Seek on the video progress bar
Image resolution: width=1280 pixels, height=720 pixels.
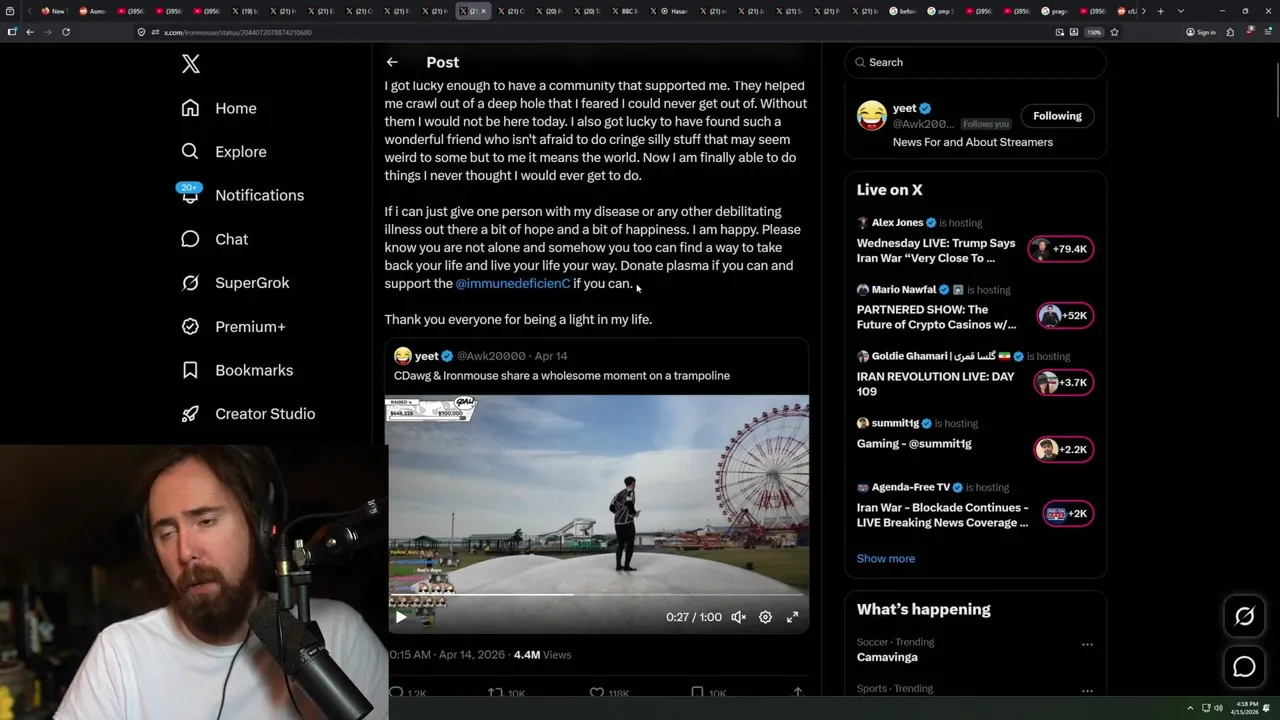click(x=598, y=595)
